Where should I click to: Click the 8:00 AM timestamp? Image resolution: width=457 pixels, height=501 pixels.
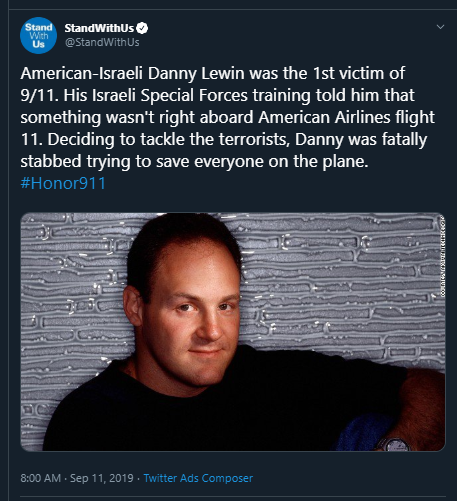point(41,478)
